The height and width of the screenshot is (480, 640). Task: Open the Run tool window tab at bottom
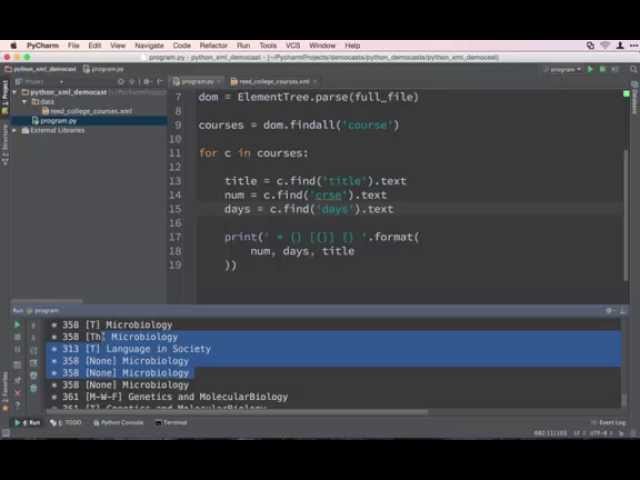[28, 422]
